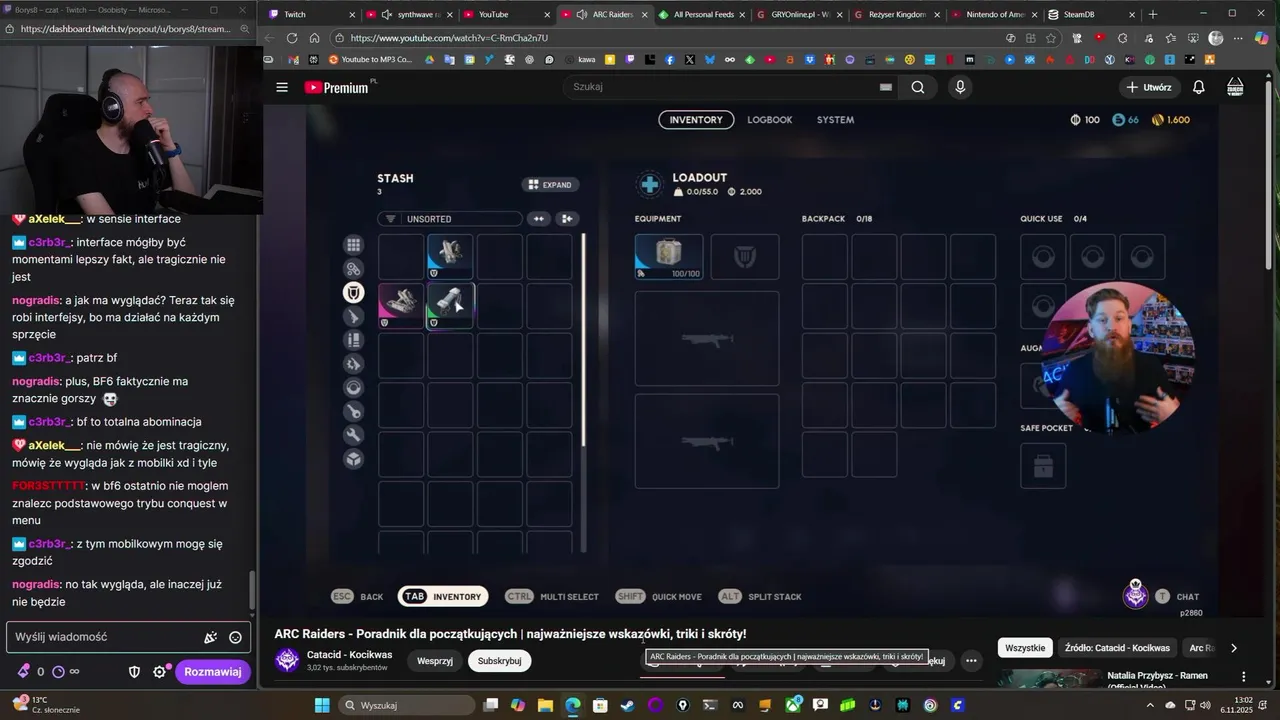The height and width of the screenshot is (720, 1280).
Task: Switch to the GRYOnline.pl browser tab
Action: point(800,14)
